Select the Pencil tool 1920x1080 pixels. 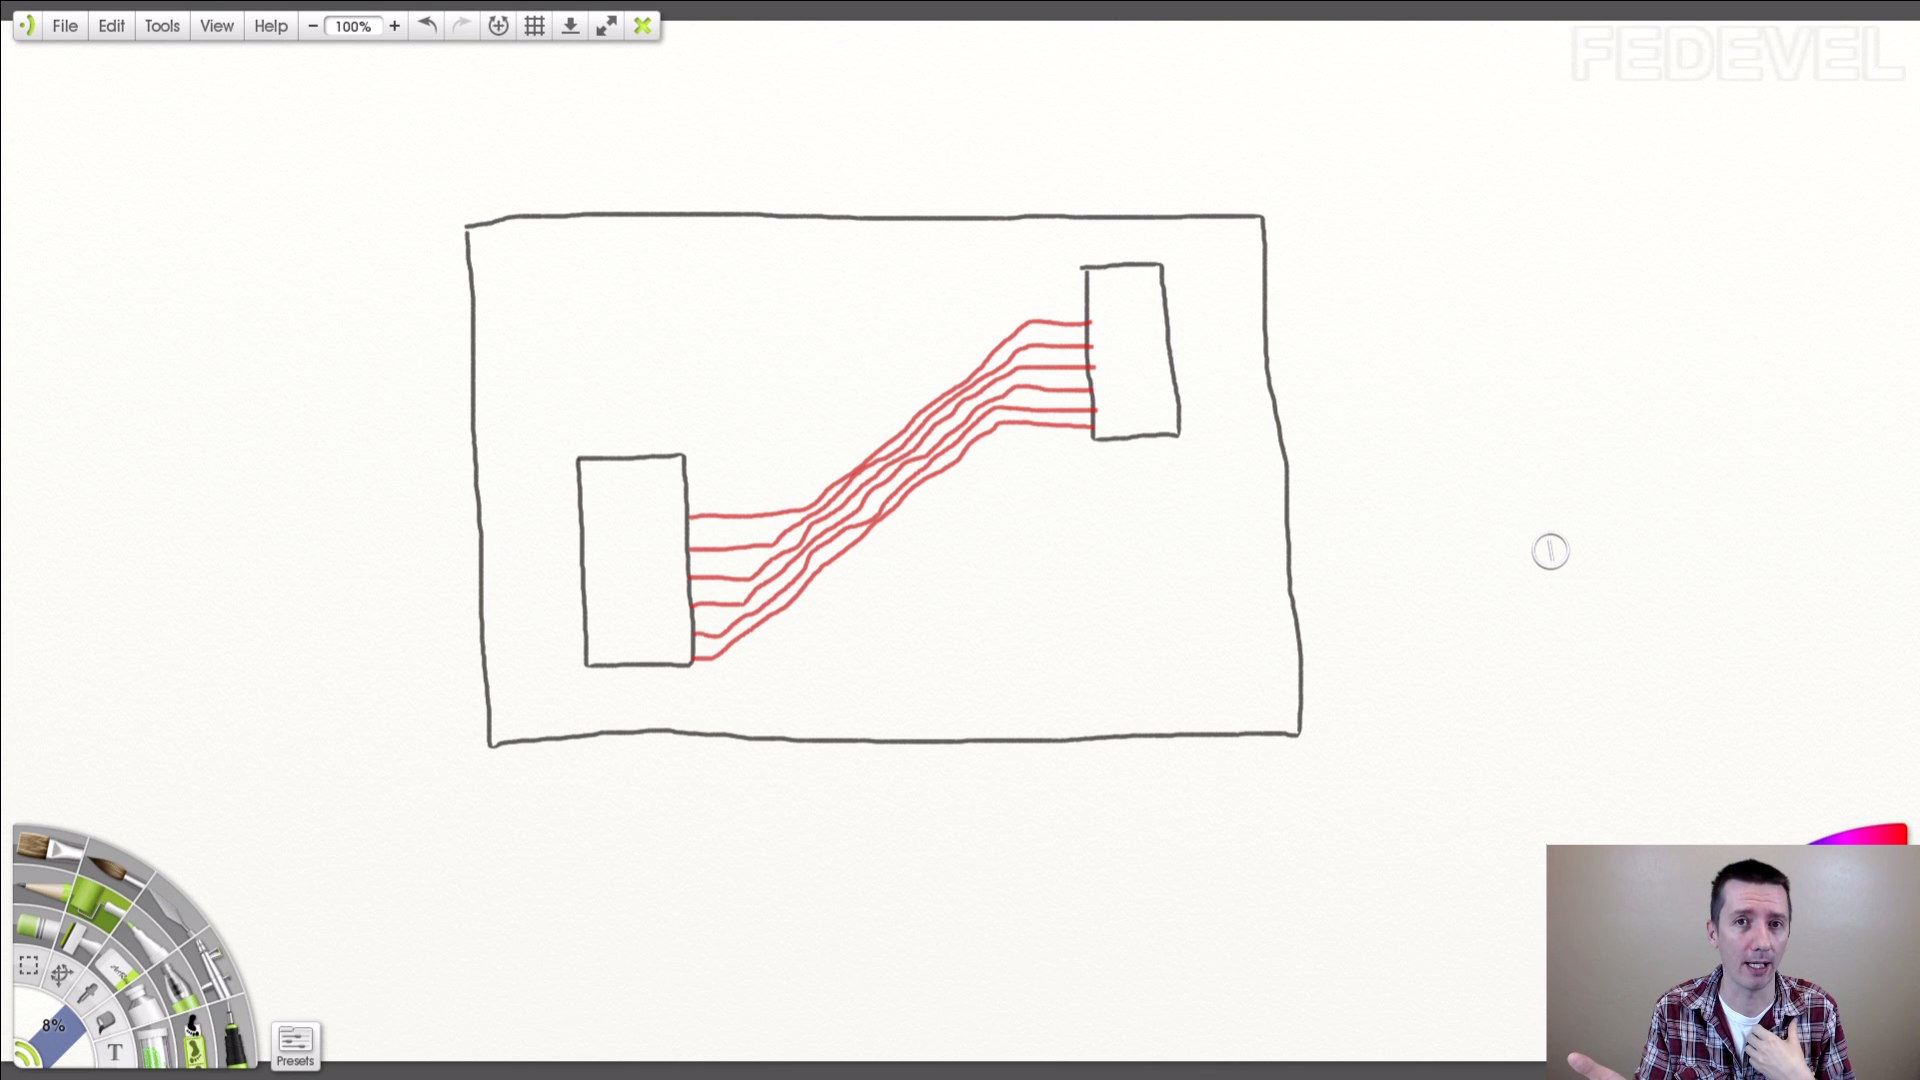pos(44,888)
